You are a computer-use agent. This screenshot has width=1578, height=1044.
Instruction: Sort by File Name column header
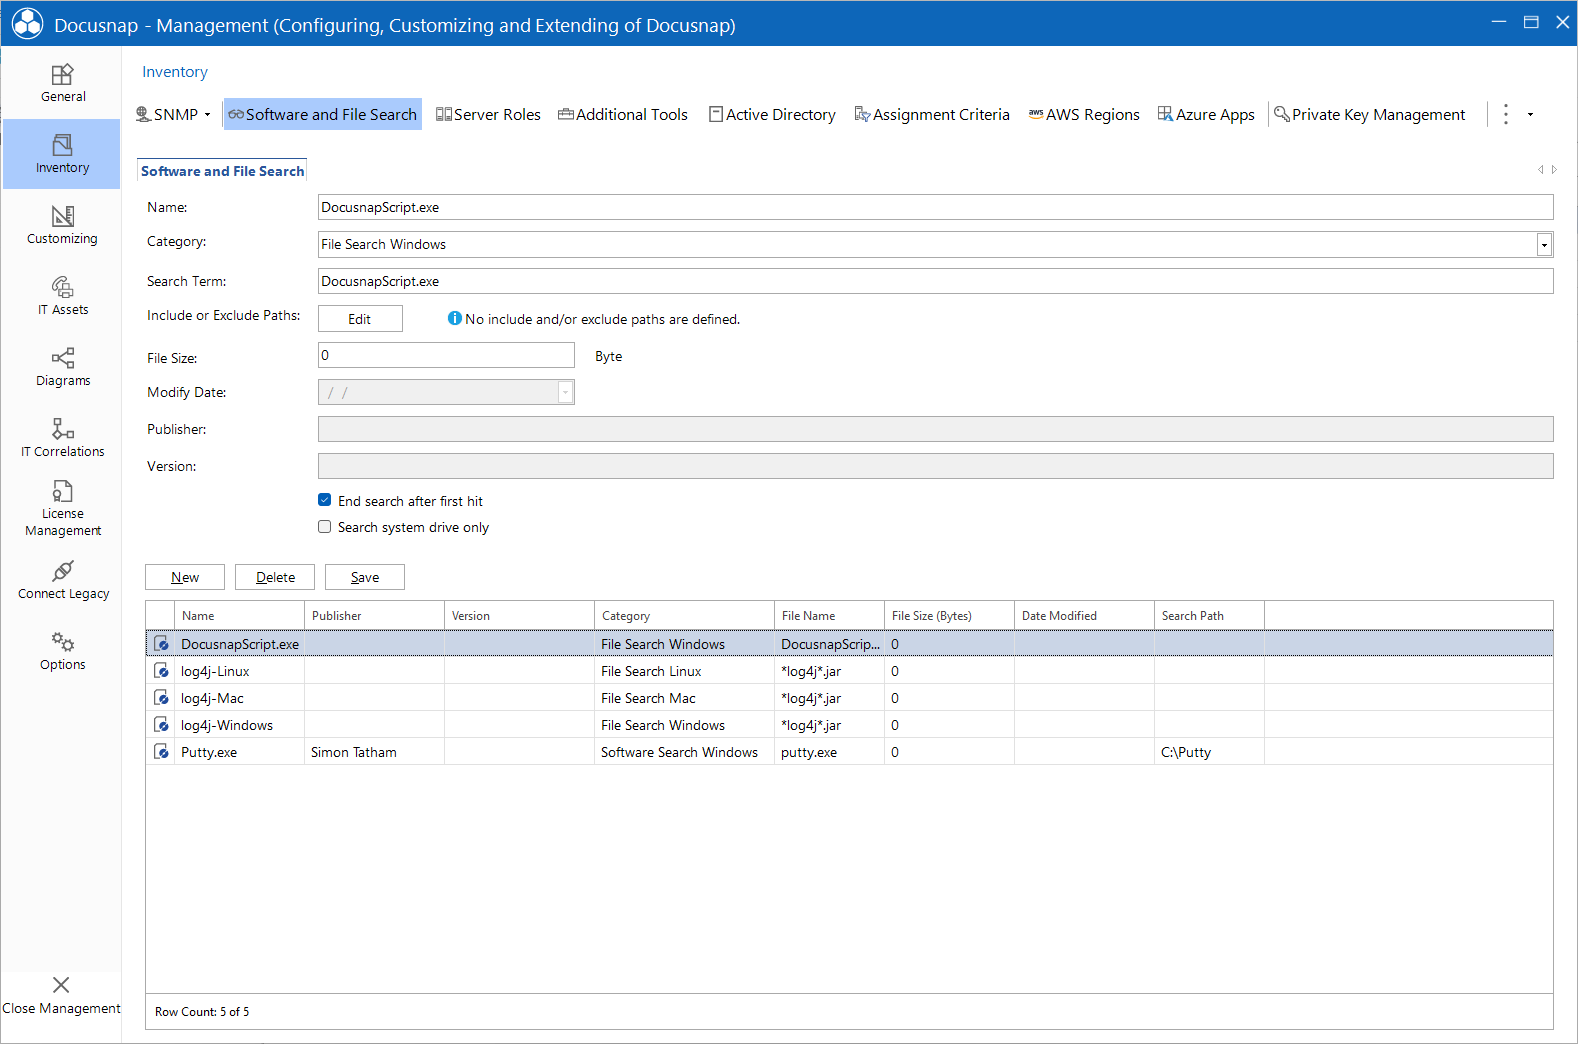point(829,616)
